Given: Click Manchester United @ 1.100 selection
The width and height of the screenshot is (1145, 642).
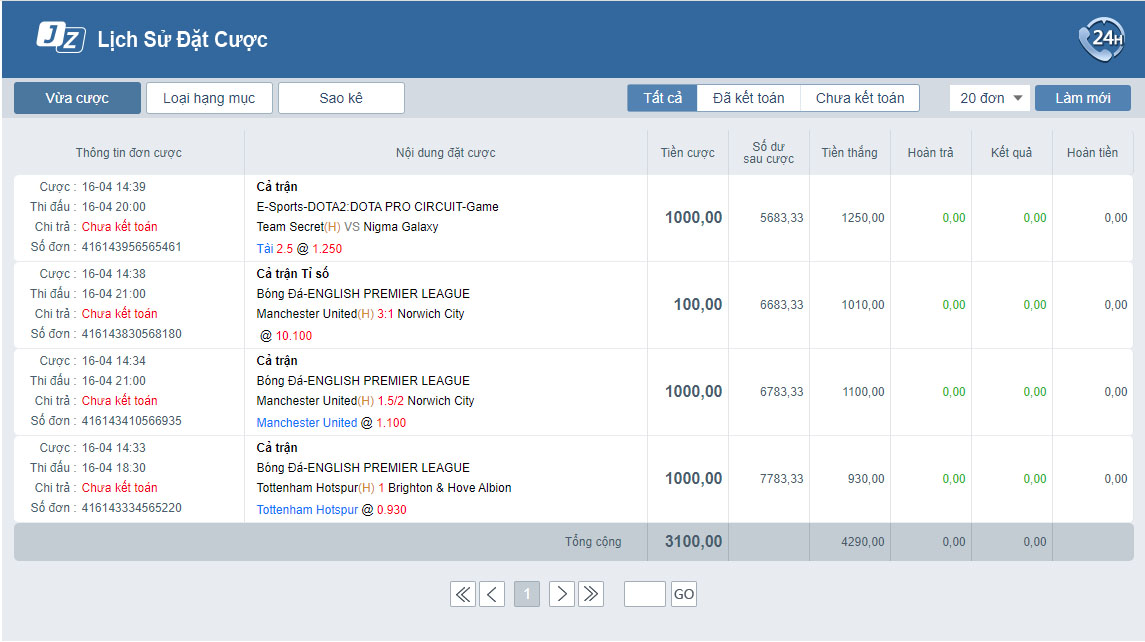Looking at the screenshot, I should (332, 423).
